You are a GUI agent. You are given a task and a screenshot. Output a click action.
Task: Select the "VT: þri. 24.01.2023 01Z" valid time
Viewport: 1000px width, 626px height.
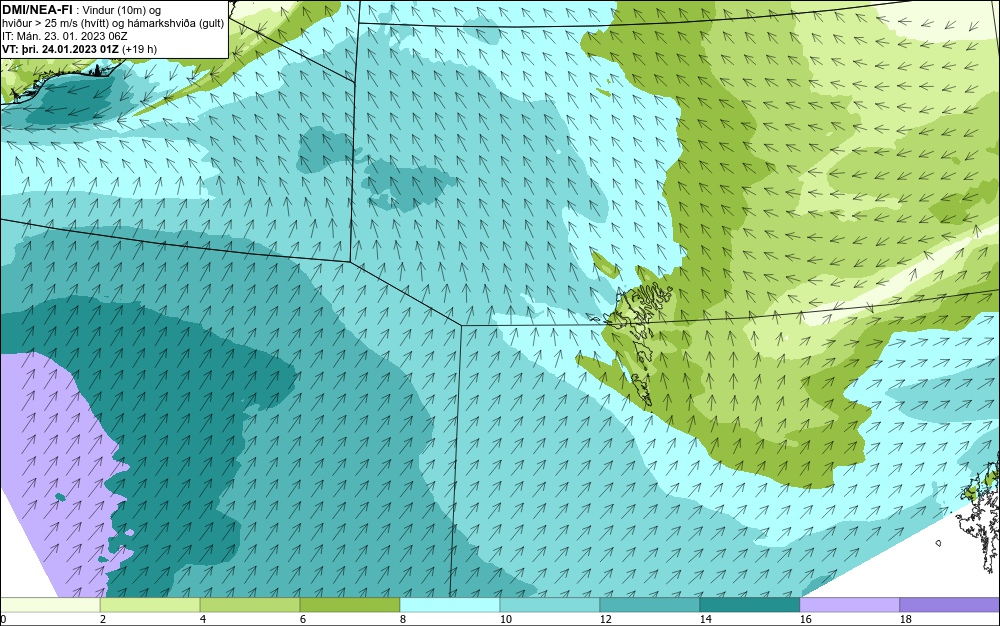point(61,49)
